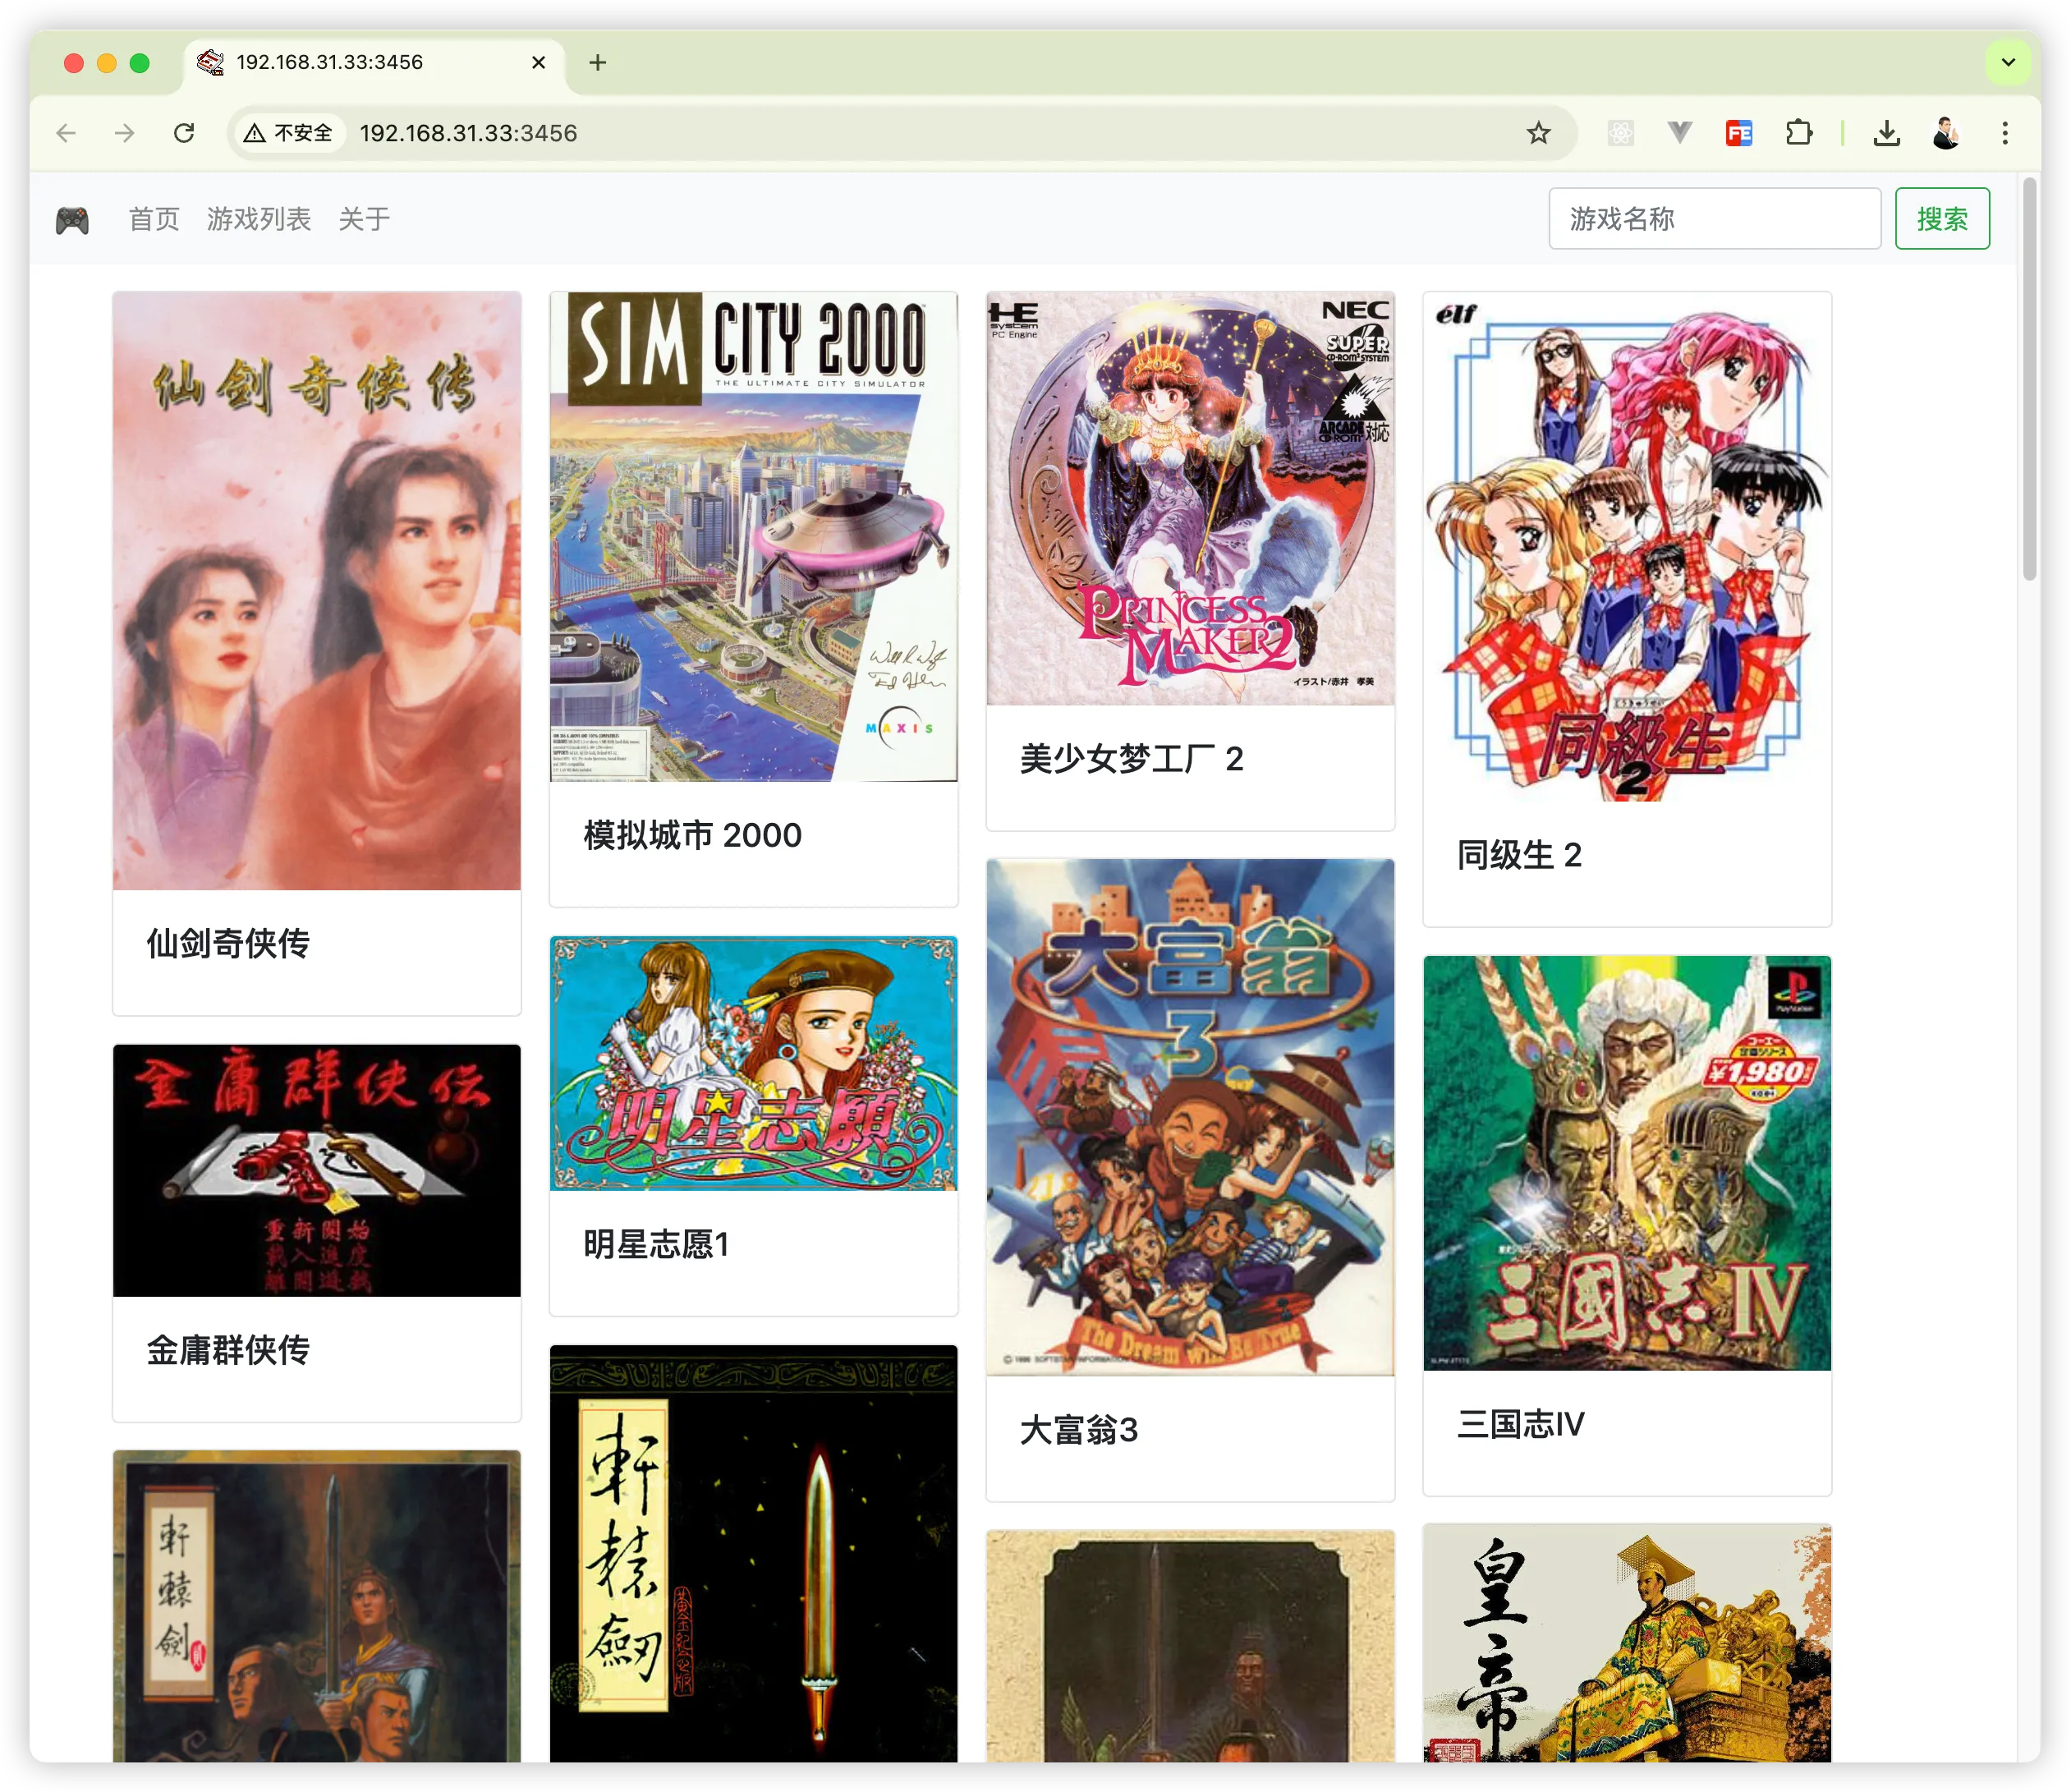Open the 同级生 2 cover image

1627,547
